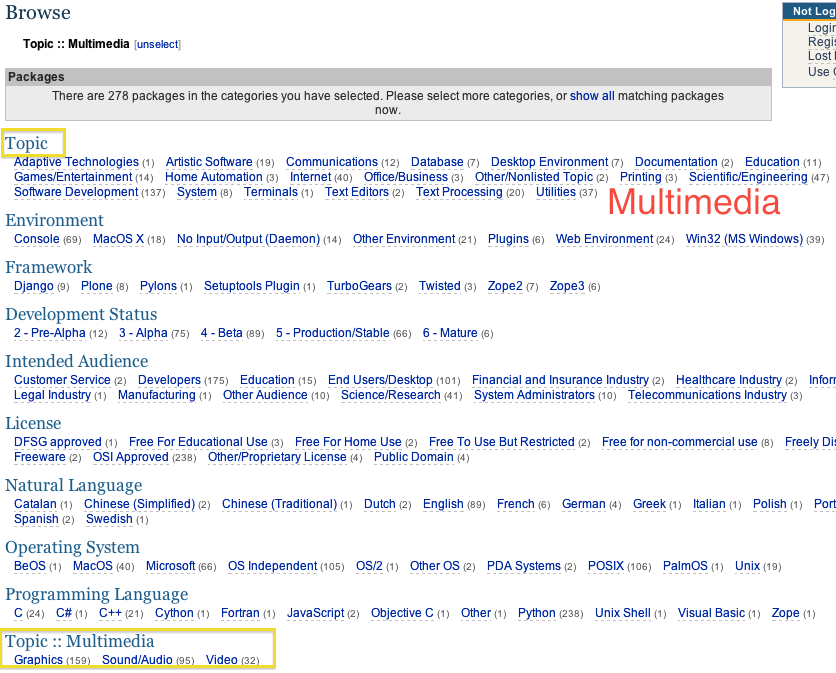Viewport: 836px width, 673px height.
Task: Select POSIX operating system
Action: pyautogui.click(x=606, y=566)
